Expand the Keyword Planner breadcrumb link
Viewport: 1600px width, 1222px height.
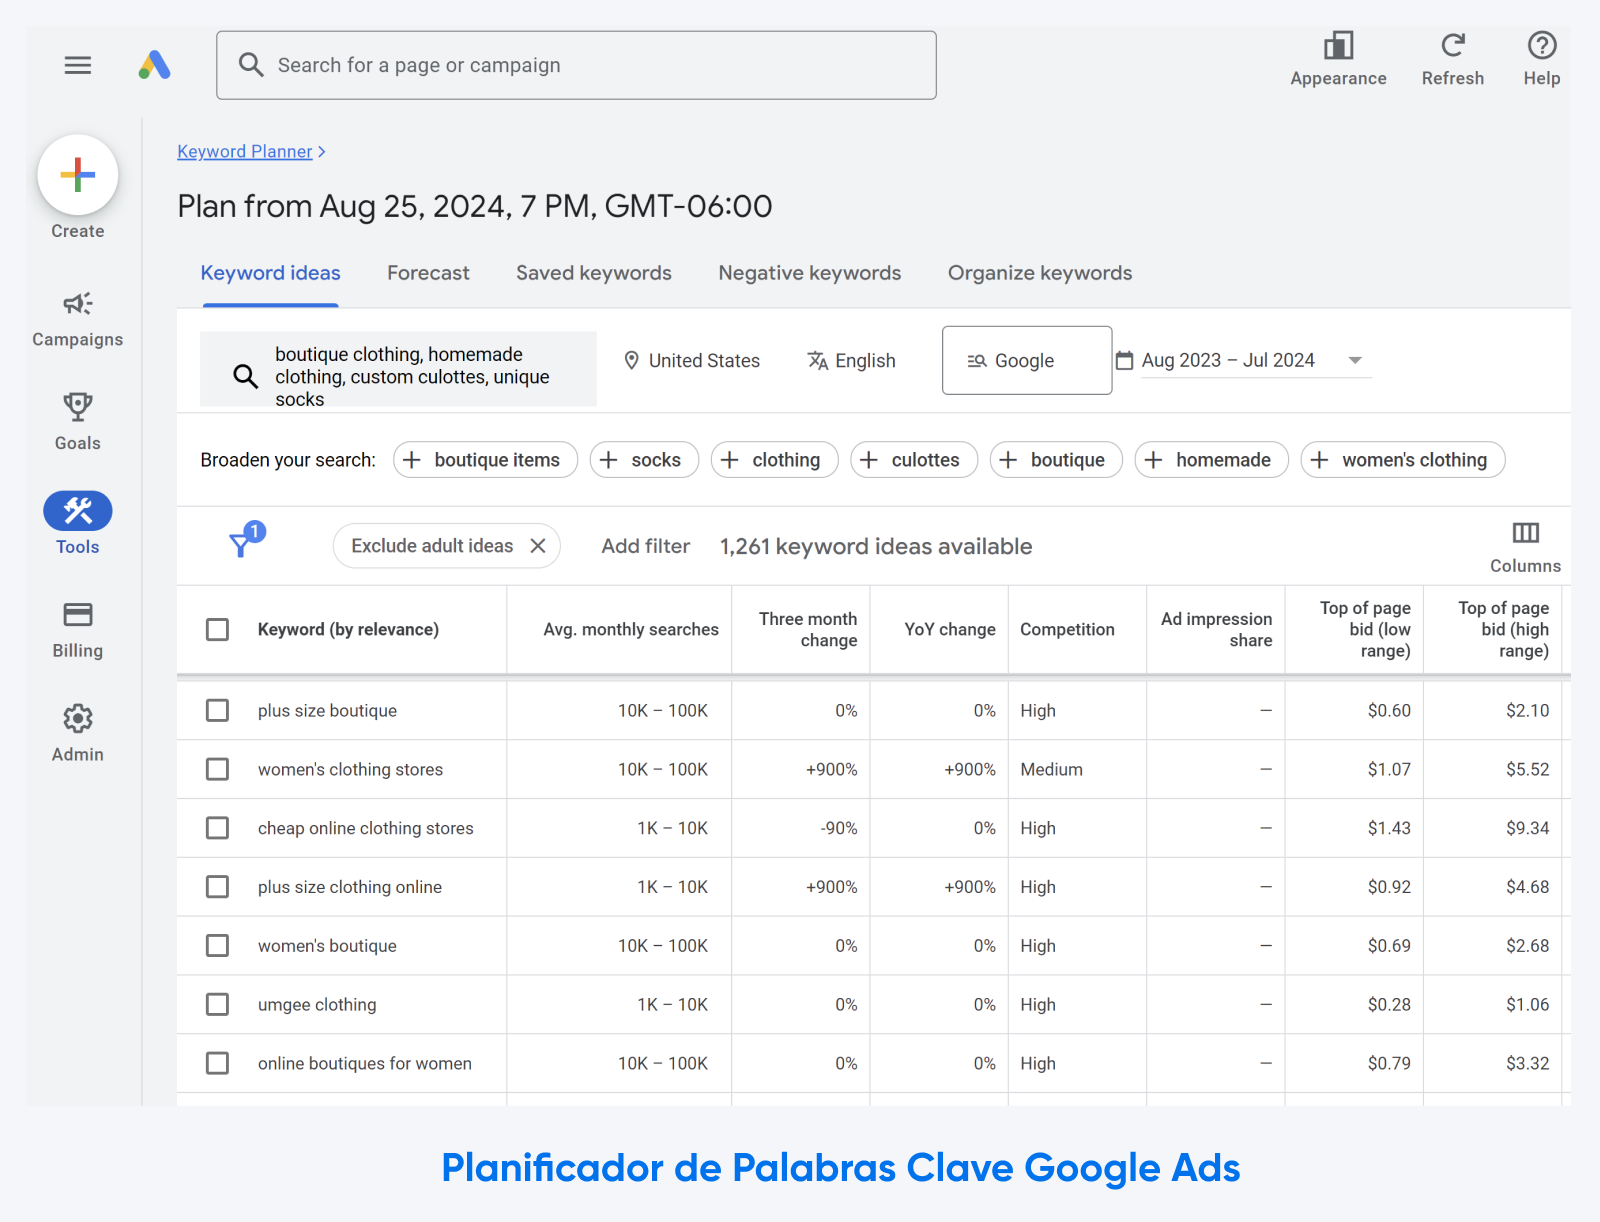(245, 151)
